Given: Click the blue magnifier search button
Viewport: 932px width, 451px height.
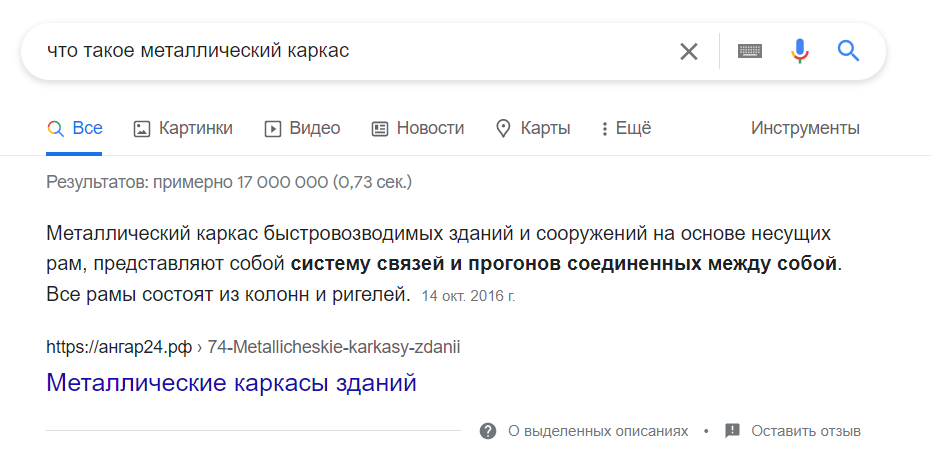Looking at the screenshot, I should (x=848, y=51).
